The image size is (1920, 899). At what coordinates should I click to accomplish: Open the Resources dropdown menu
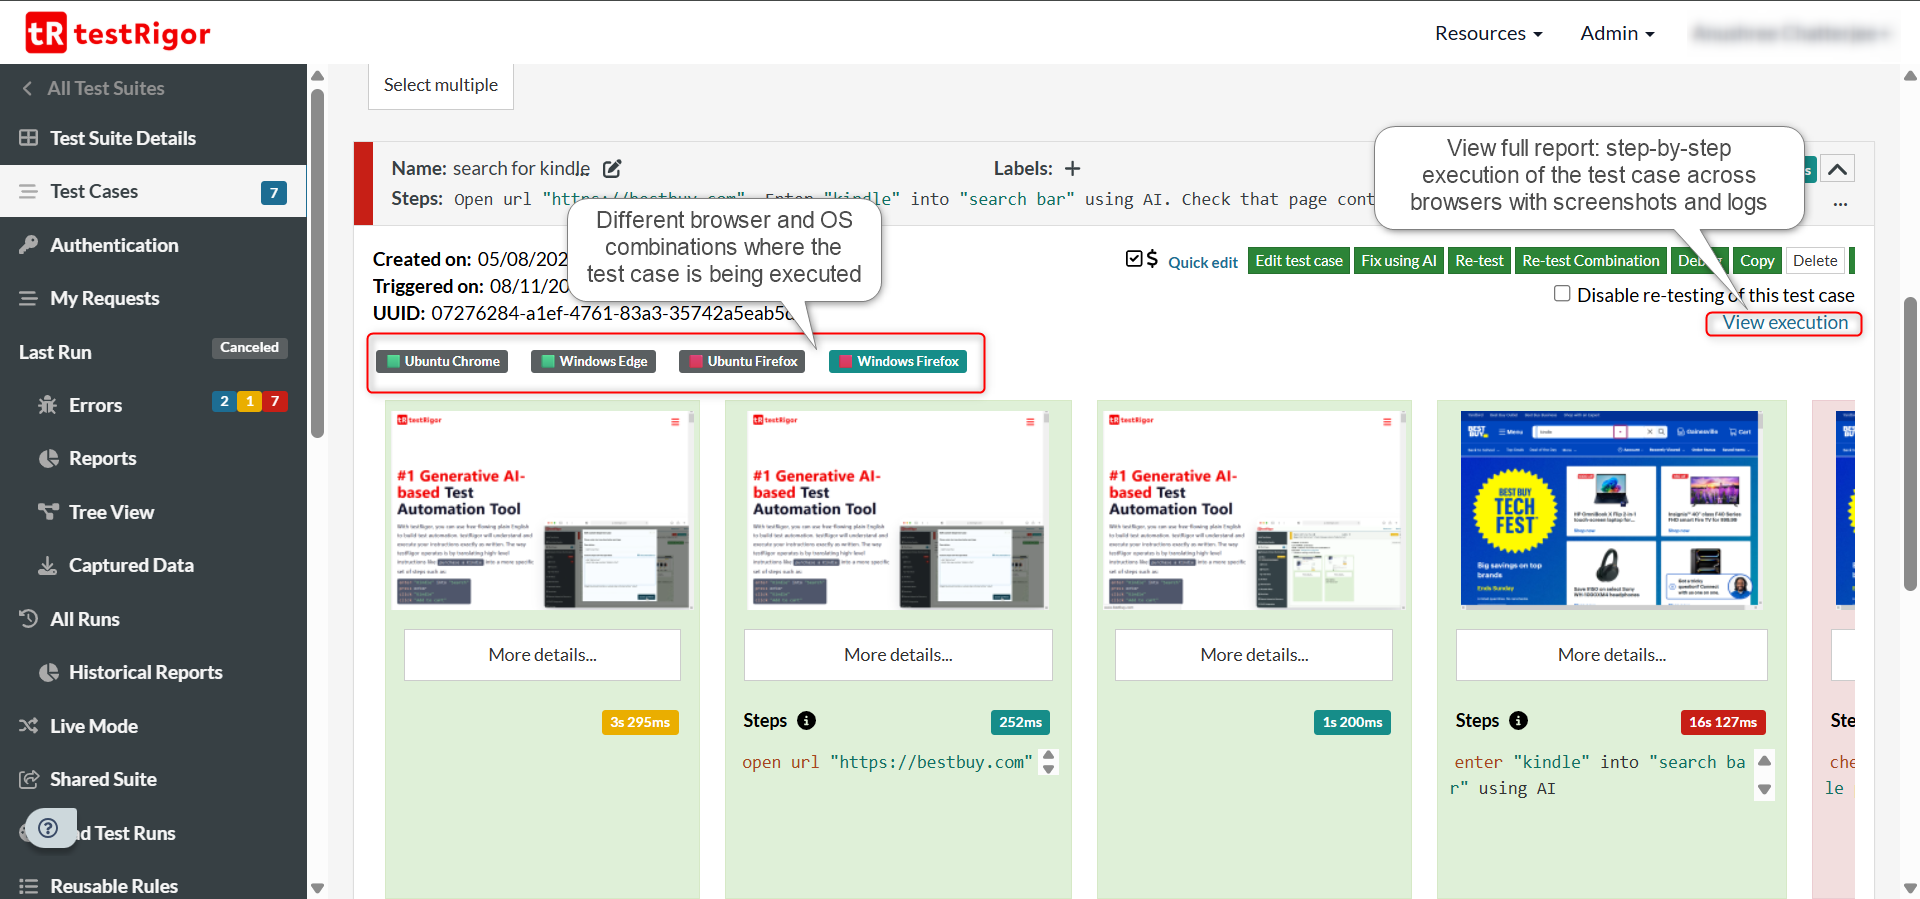pos(1488,33)
